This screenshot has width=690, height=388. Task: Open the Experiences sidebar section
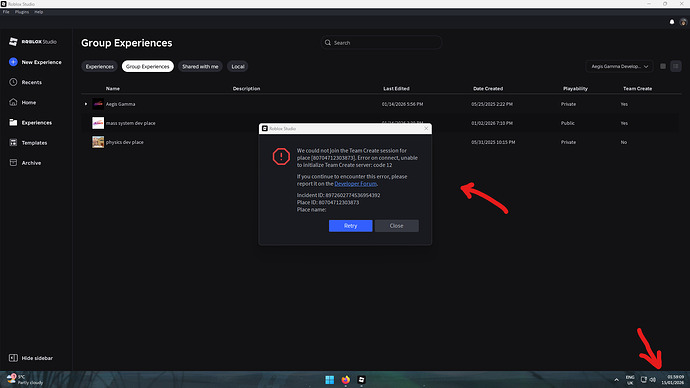30,123
